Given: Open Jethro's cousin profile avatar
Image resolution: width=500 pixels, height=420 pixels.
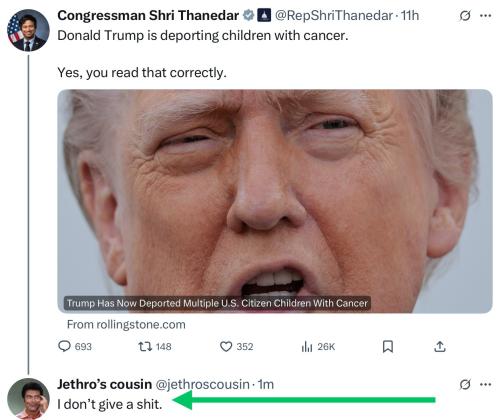Looking at the screenshot, I should pos(28,399).
